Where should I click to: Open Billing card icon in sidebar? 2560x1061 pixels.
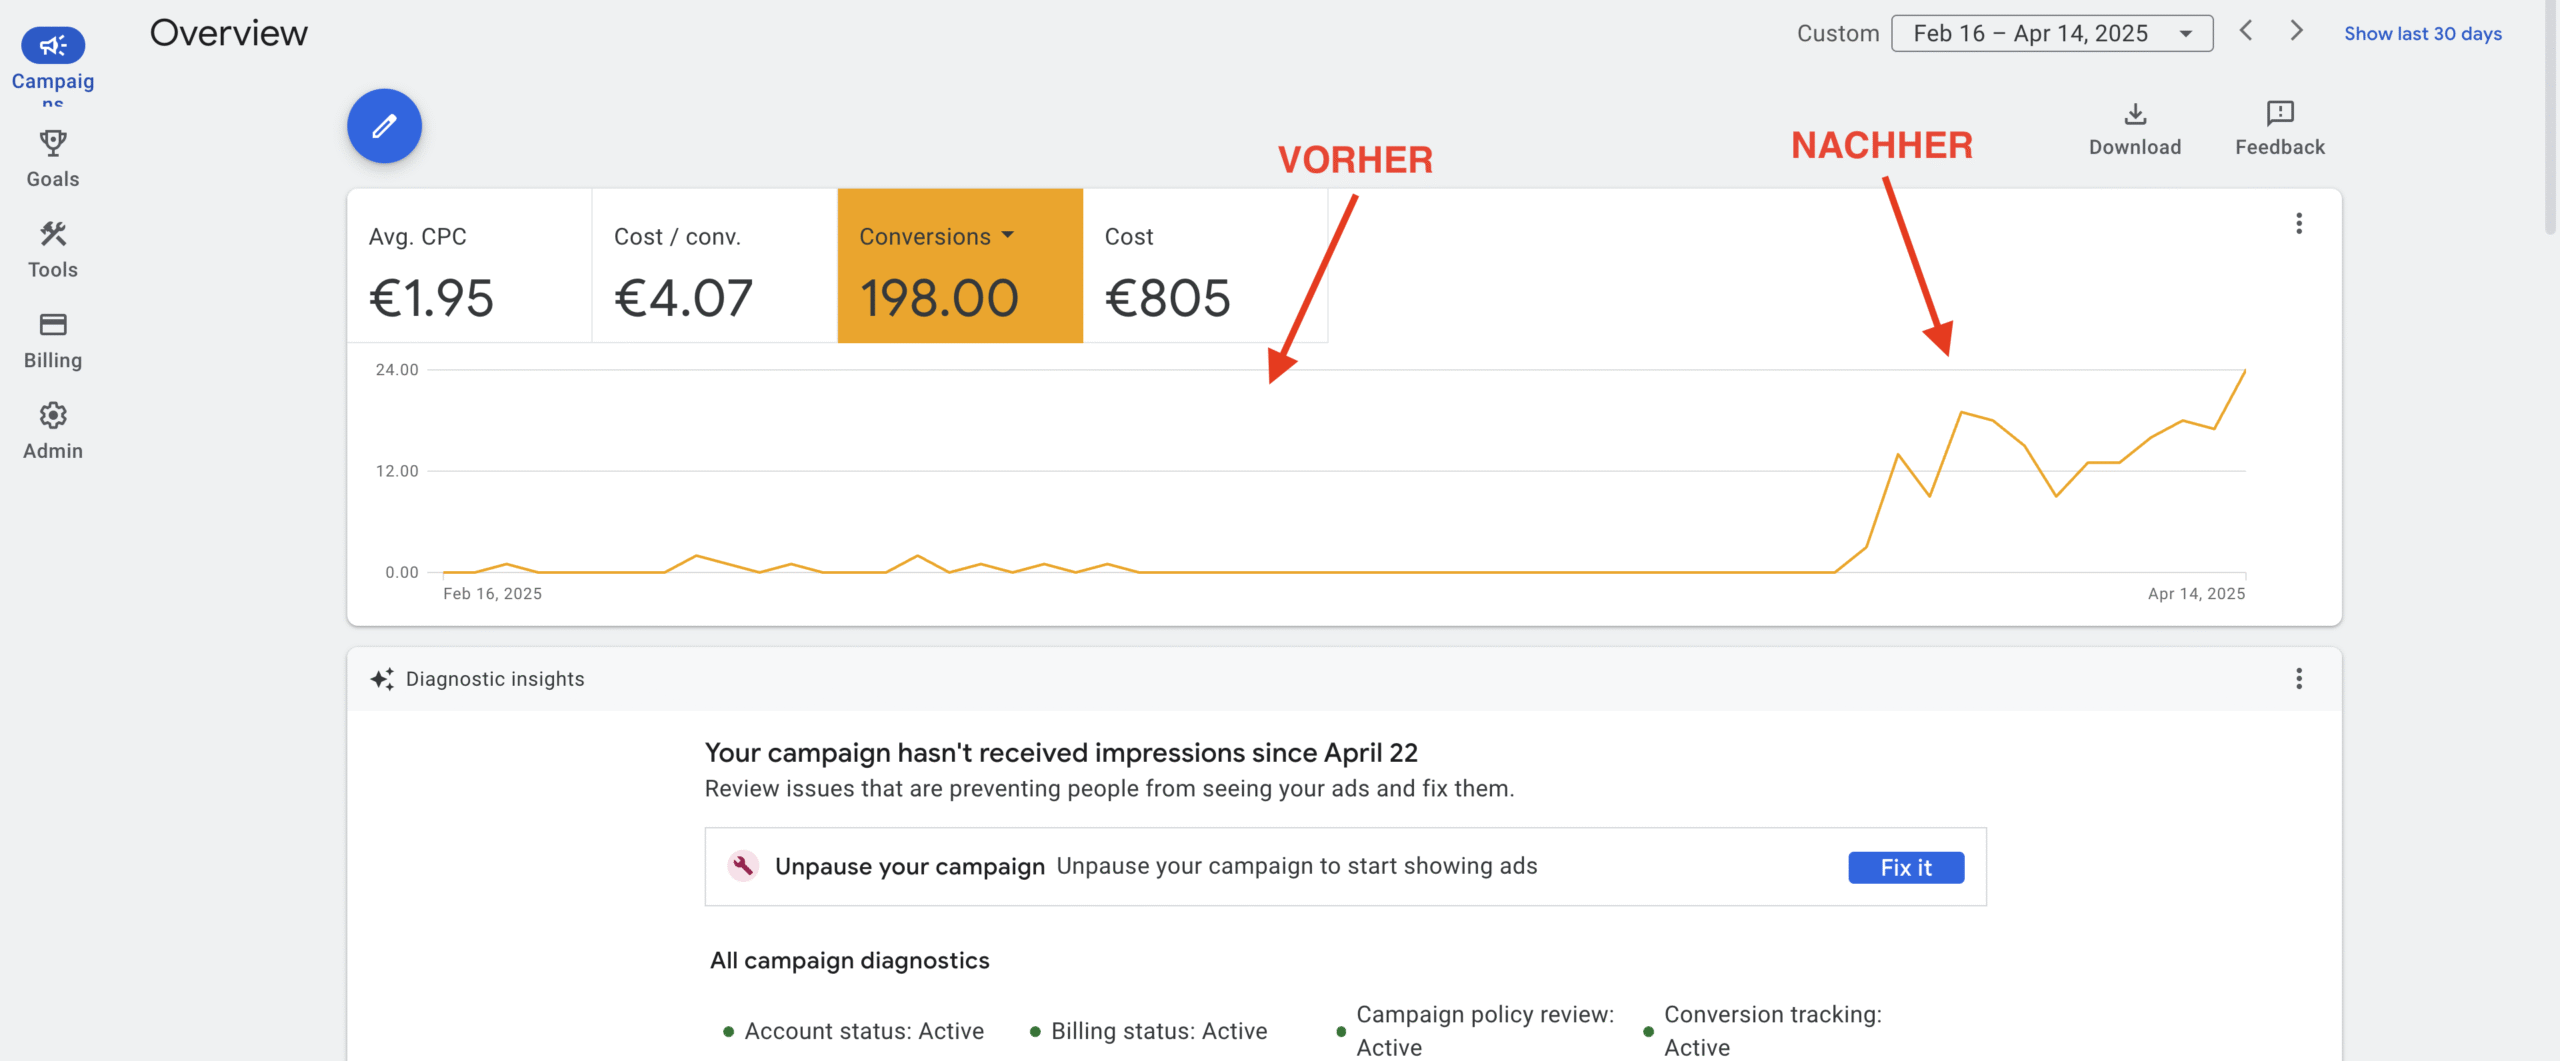click(53, 325)
